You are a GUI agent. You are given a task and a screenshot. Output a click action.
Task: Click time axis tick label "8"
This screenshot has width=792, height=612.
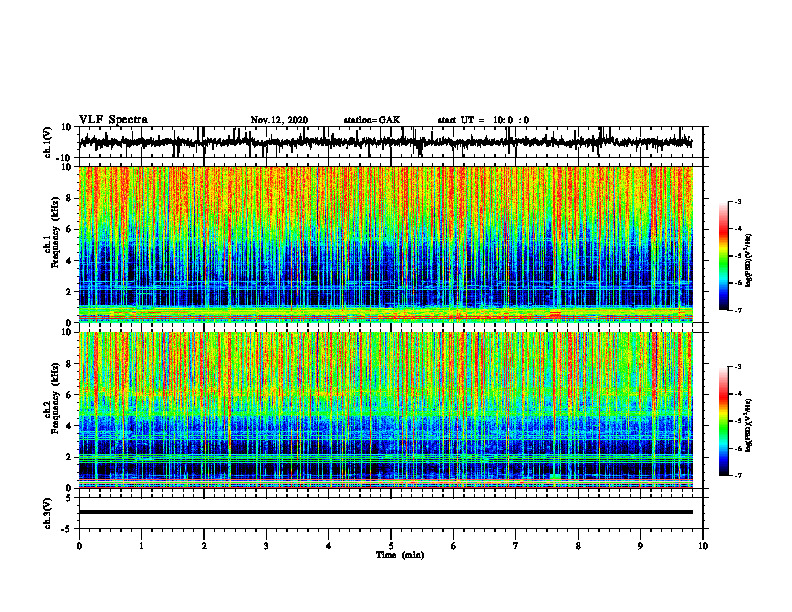point(578,546)
